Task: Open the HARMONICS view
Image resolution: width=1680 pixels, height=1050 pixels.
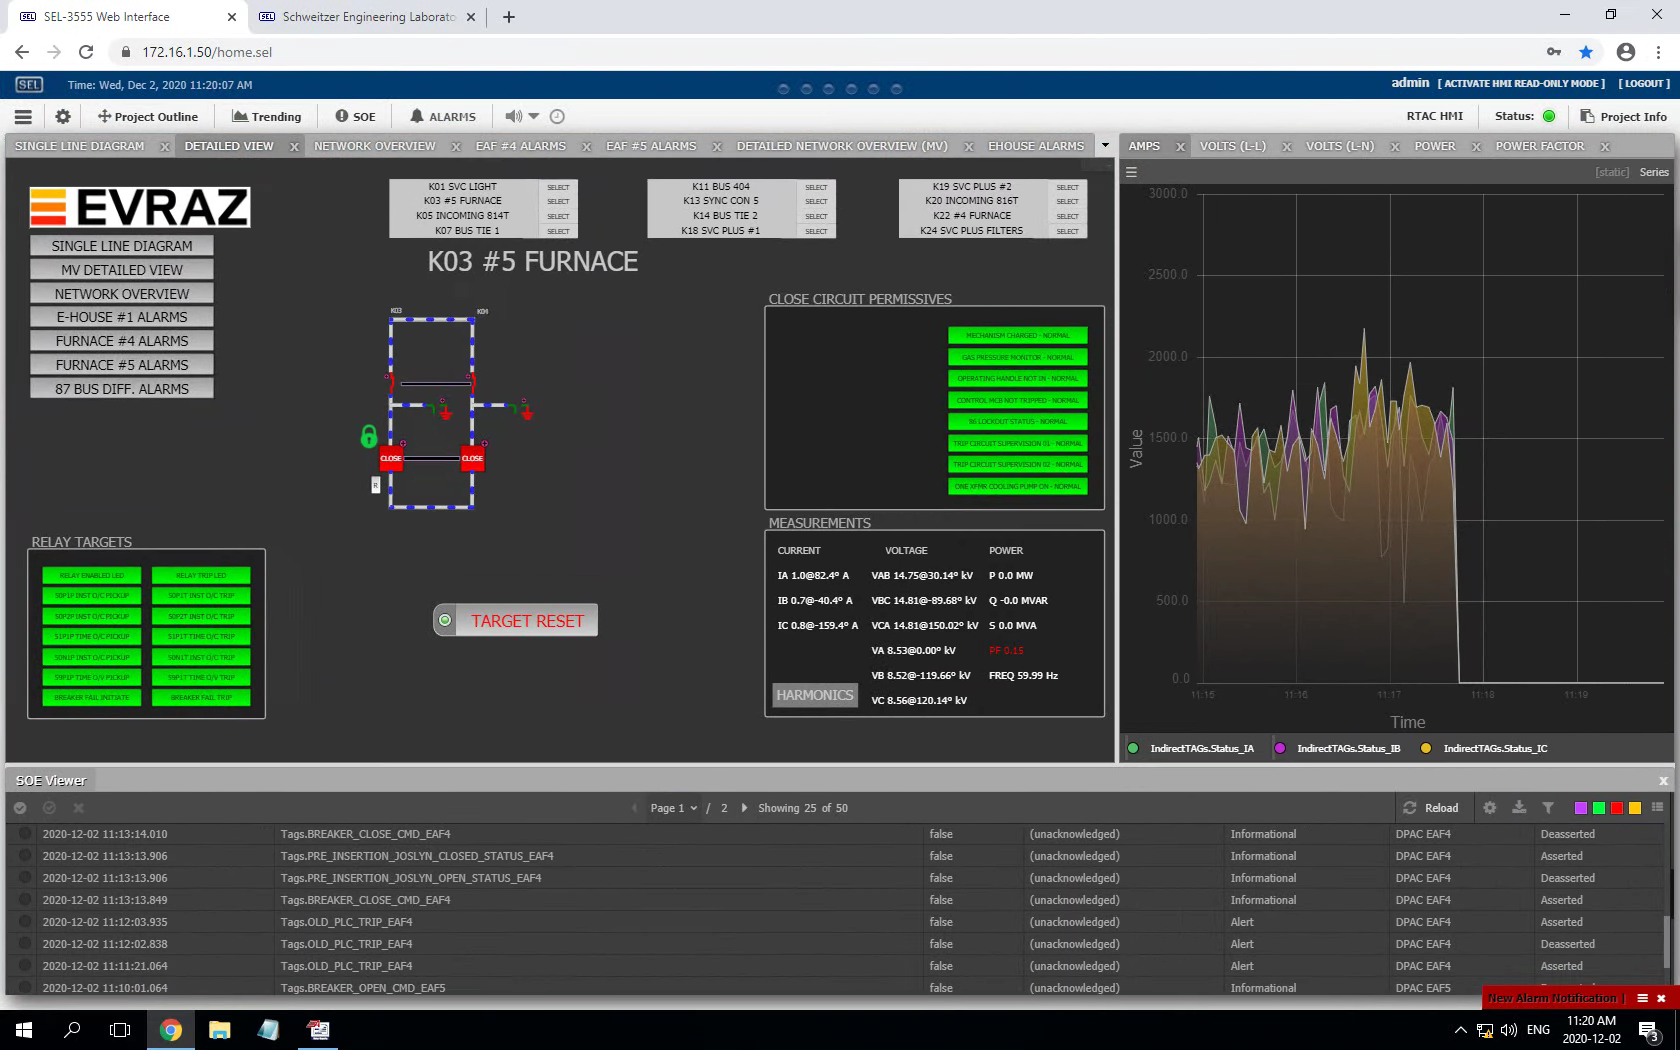Action: [815, 695]
